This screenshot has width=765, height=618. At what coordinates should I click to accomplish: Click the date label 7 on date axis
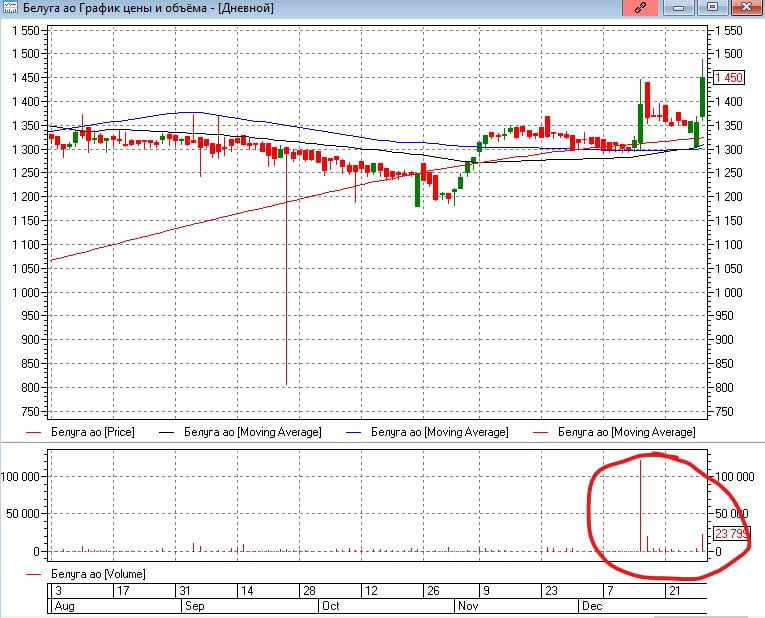(x=610, y=591)
